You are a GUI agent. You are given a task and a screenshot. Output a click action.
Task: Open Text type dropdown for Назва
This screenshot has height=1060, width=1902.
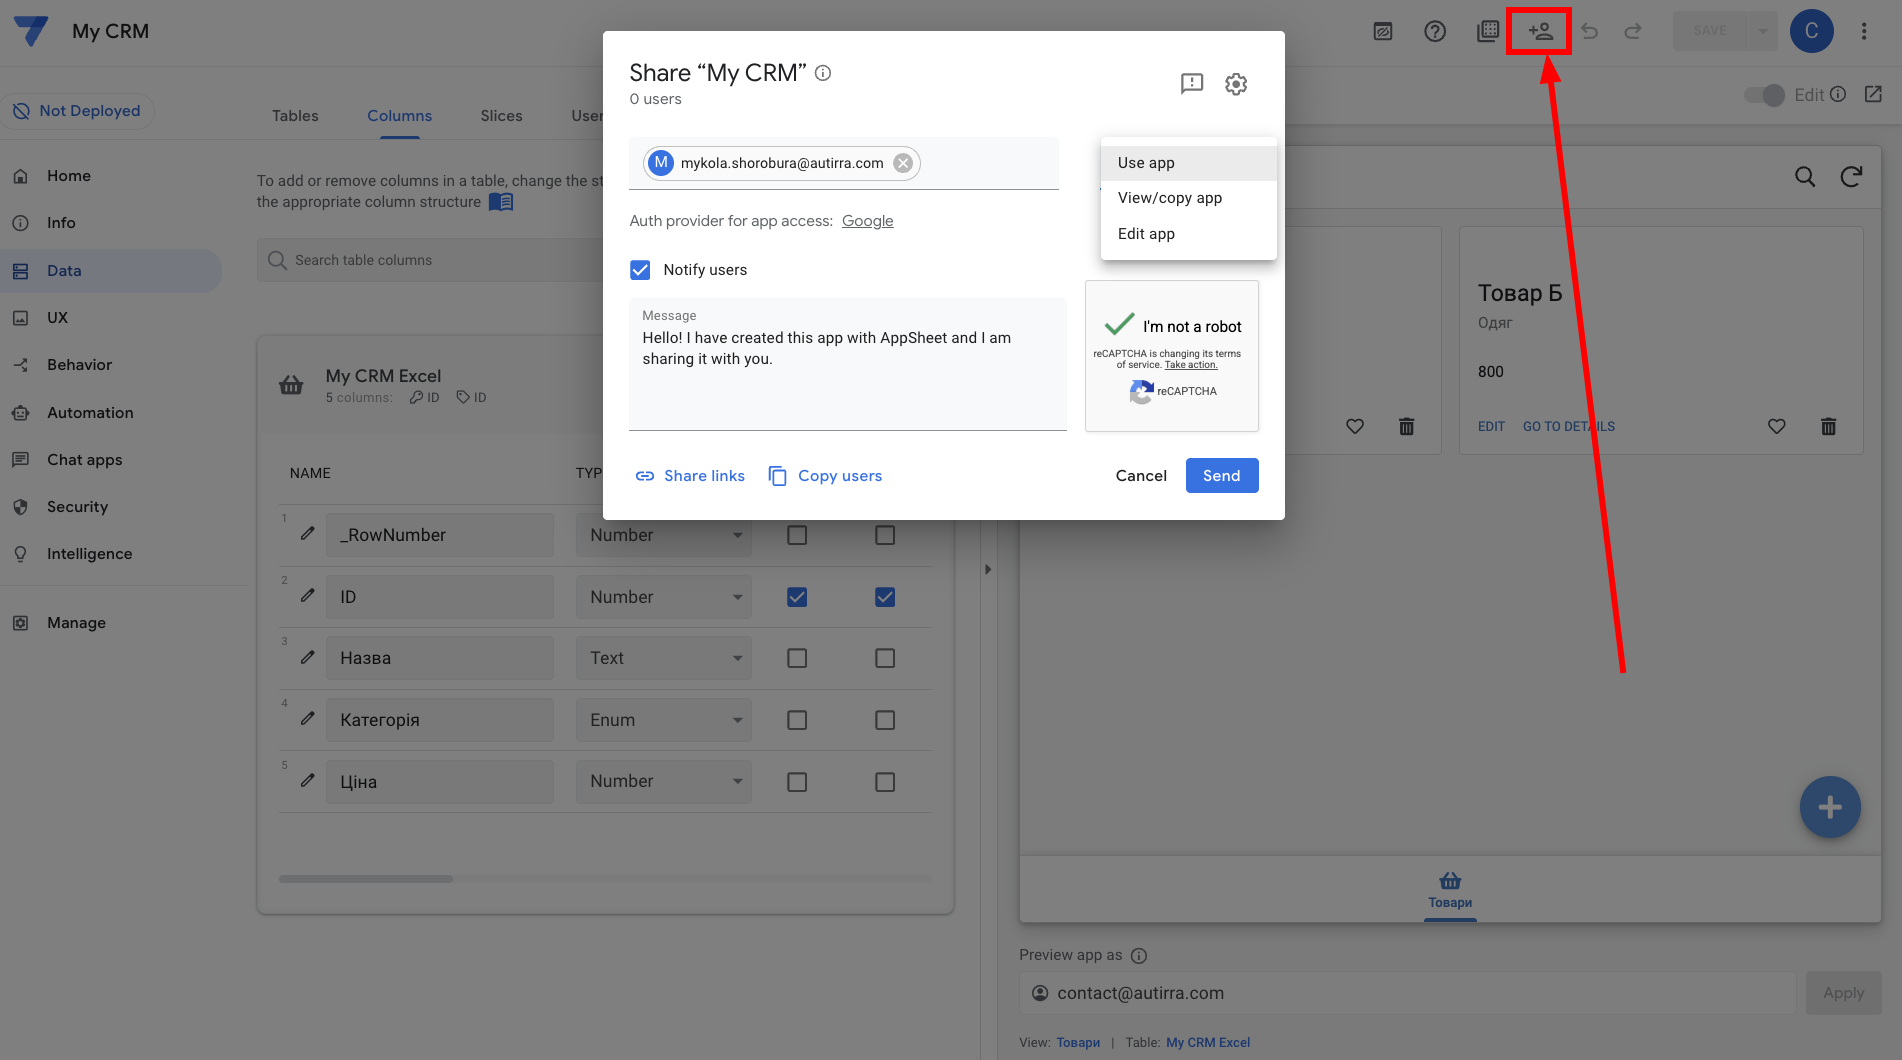(663, 658)
